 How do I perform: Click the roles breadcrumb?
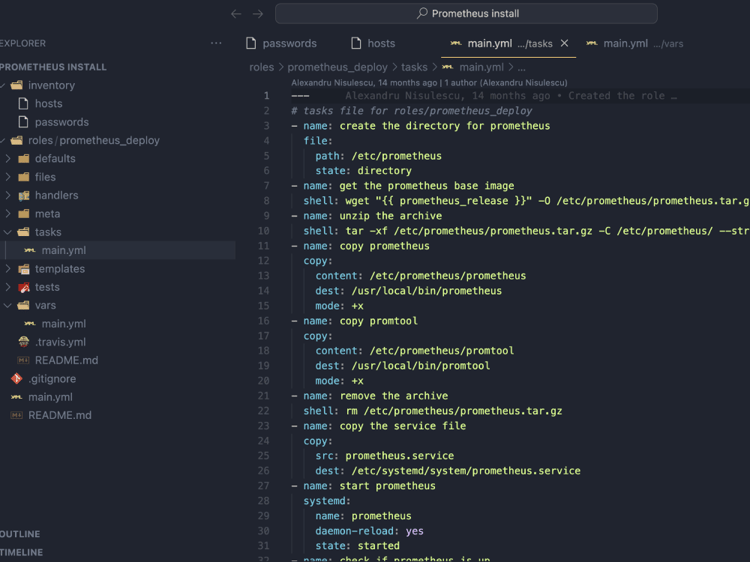point(261,67)
